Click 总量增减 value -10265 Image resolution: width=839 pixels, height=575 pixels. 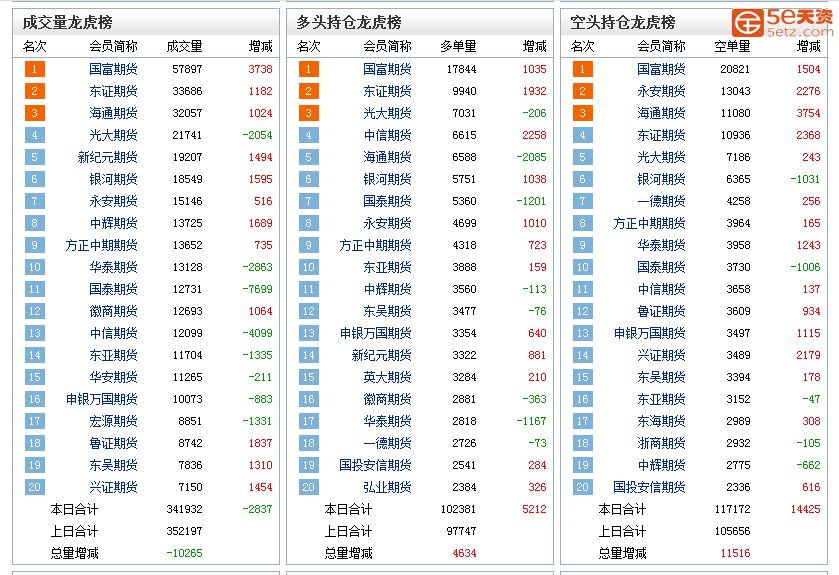(x=184, y=553)
